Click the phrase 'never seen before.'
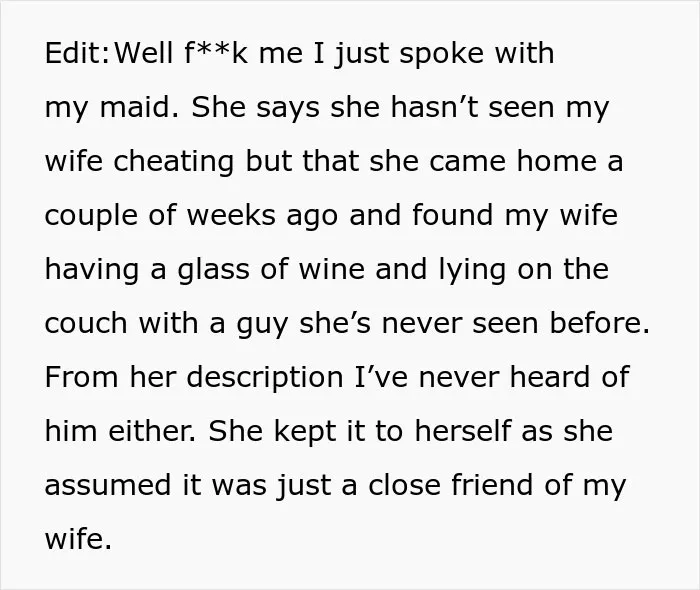Viewport: 700px width, 590px height. pos(516,323)
